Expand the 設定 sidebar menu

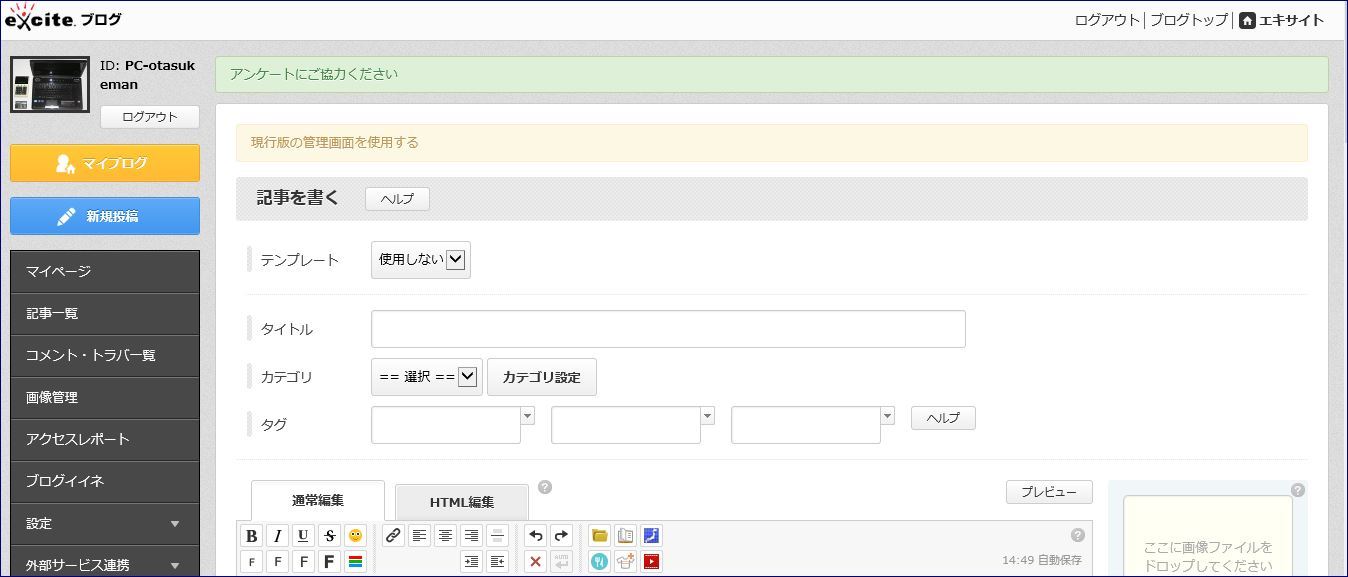[105, 523]
